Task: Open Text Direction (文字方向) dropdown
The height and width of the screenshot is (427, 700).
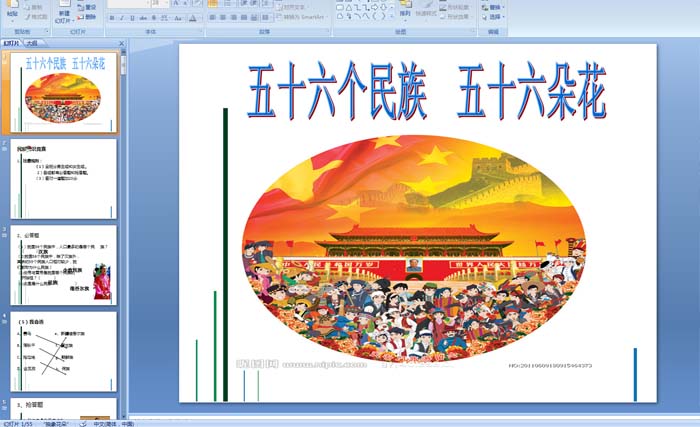Action: [292, 7]
